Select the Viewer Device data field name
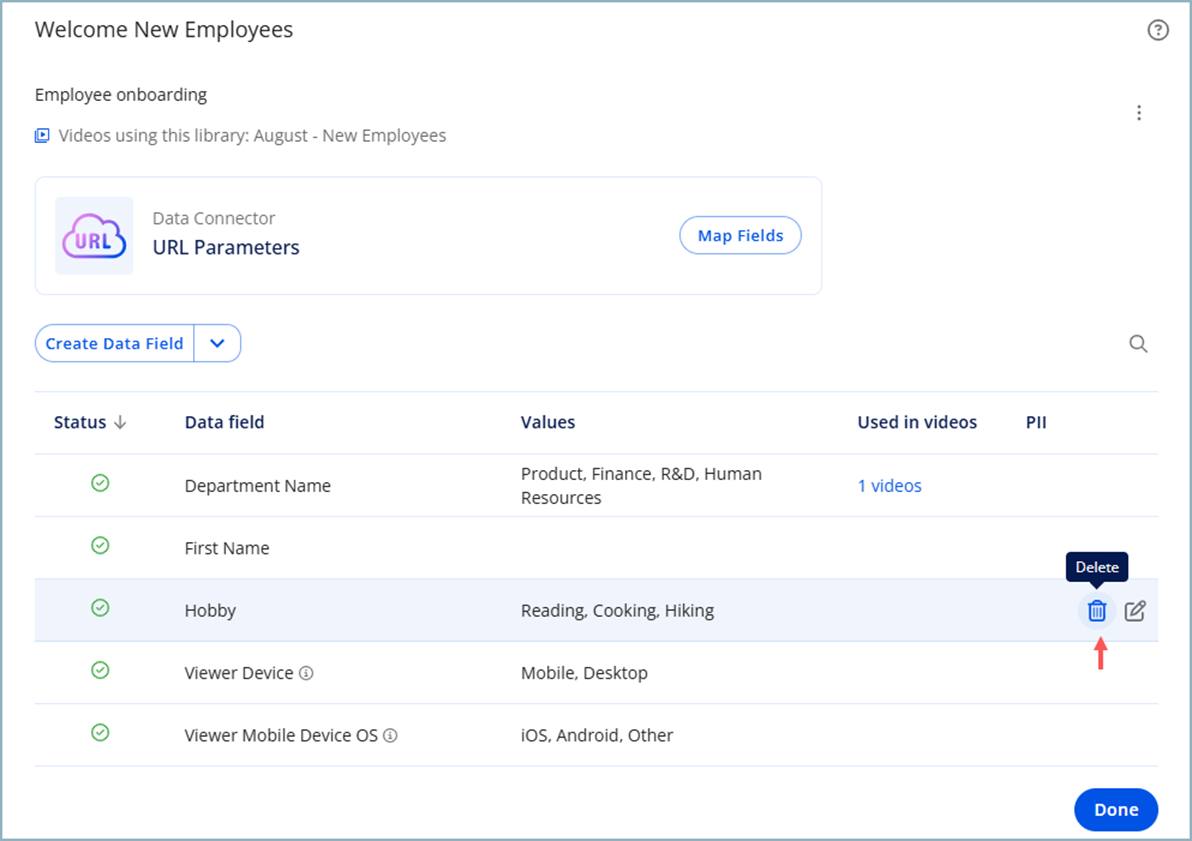This screenshot has width=1192, height=841. click(239, 673)
